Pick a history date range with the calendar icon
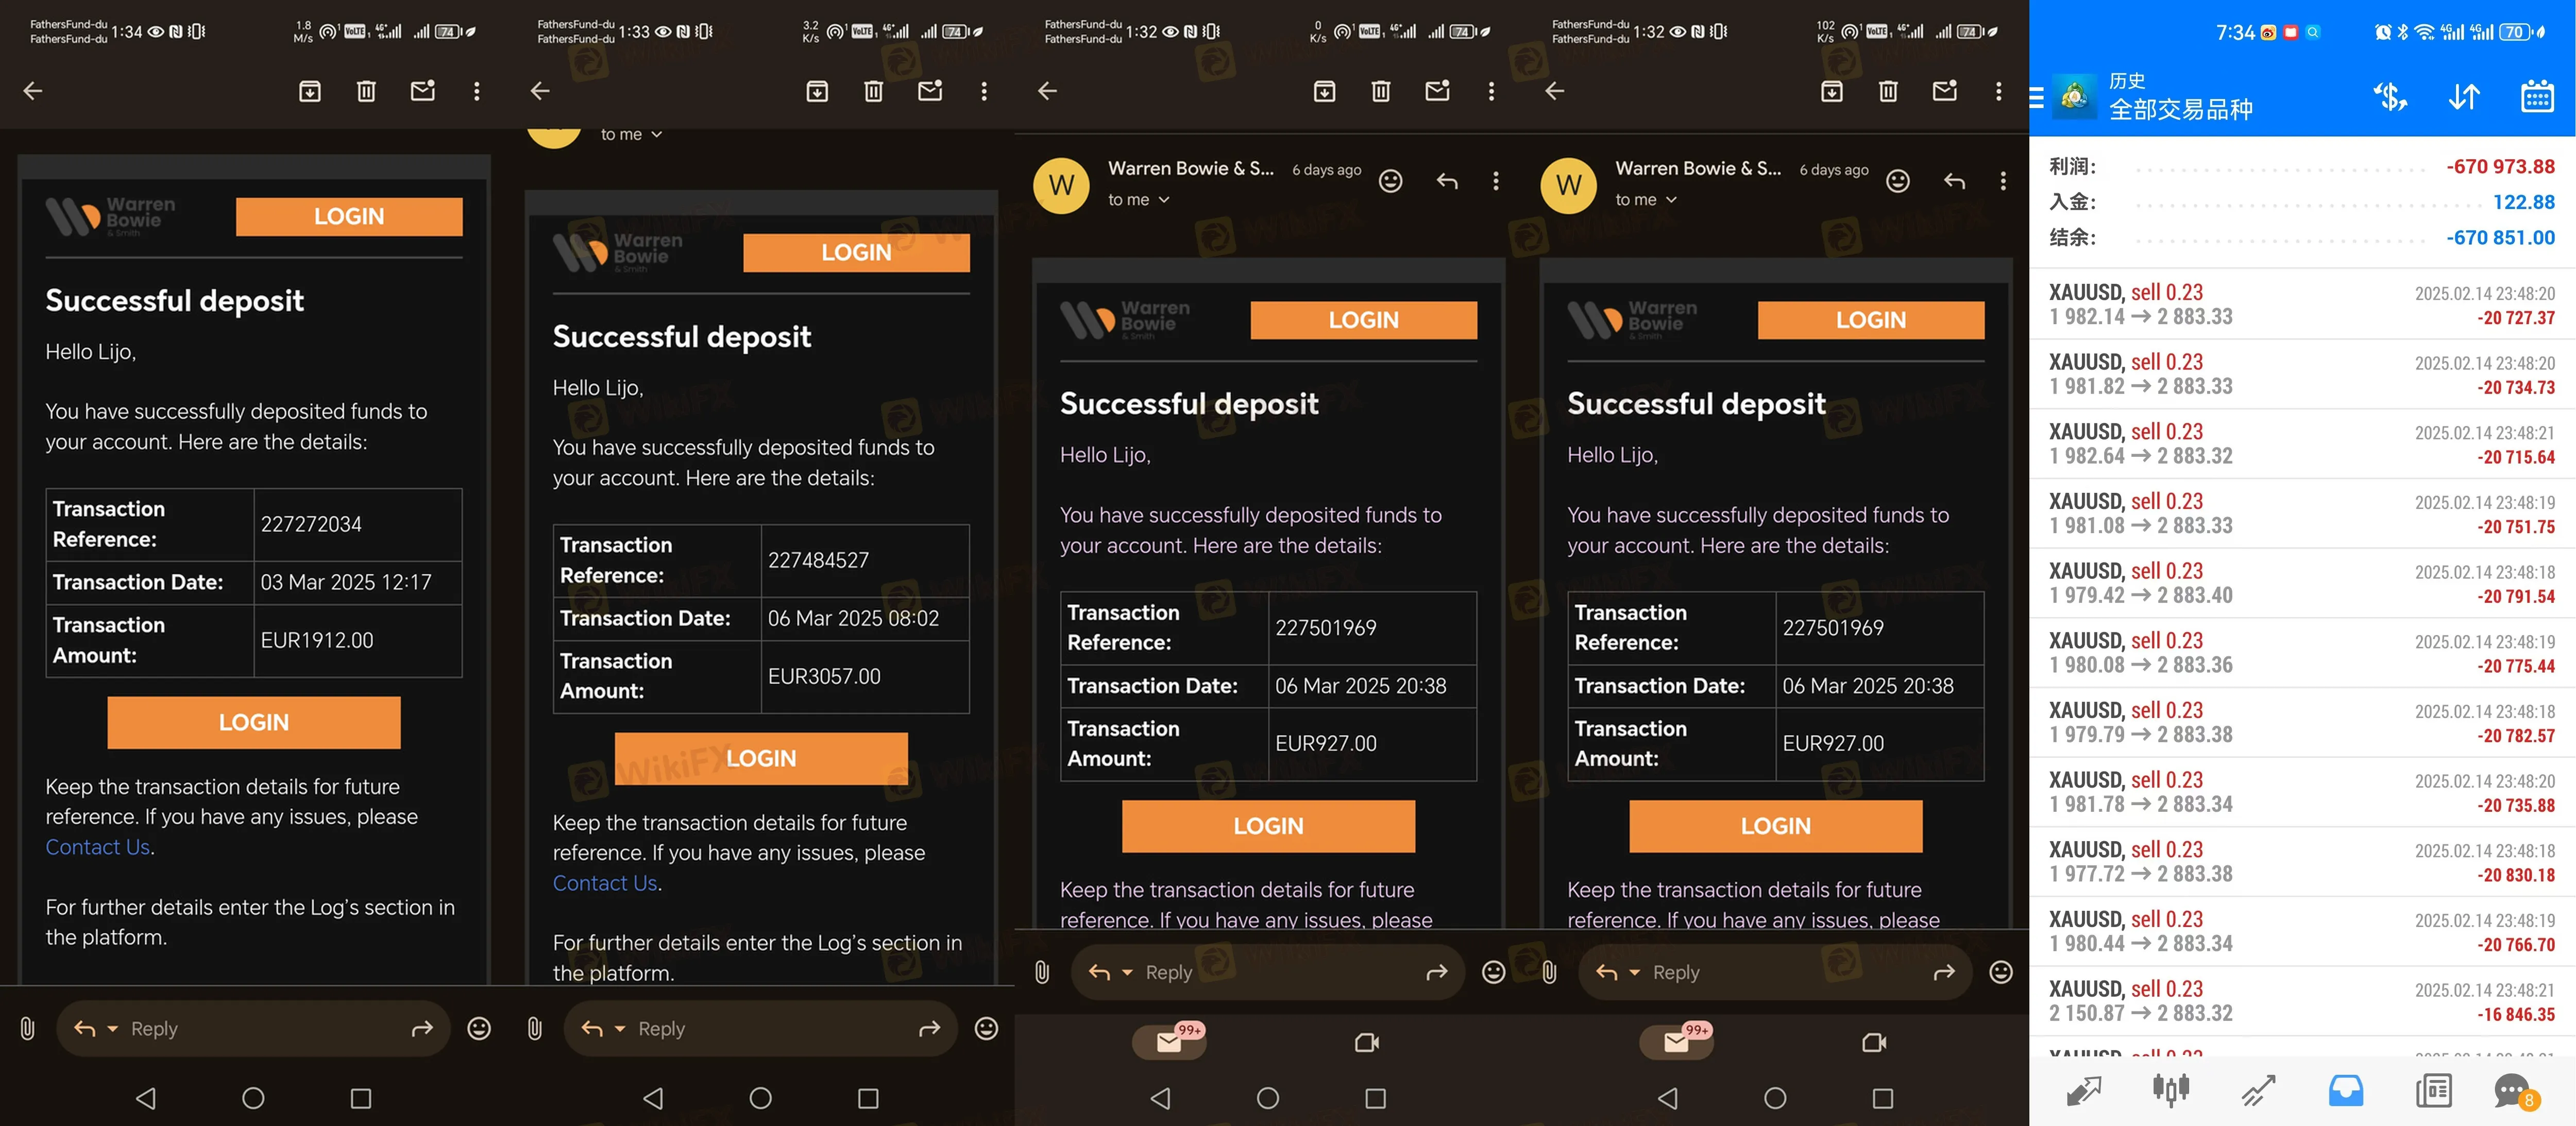This screenshot has width=2576, height=1126. [2537, 97]
